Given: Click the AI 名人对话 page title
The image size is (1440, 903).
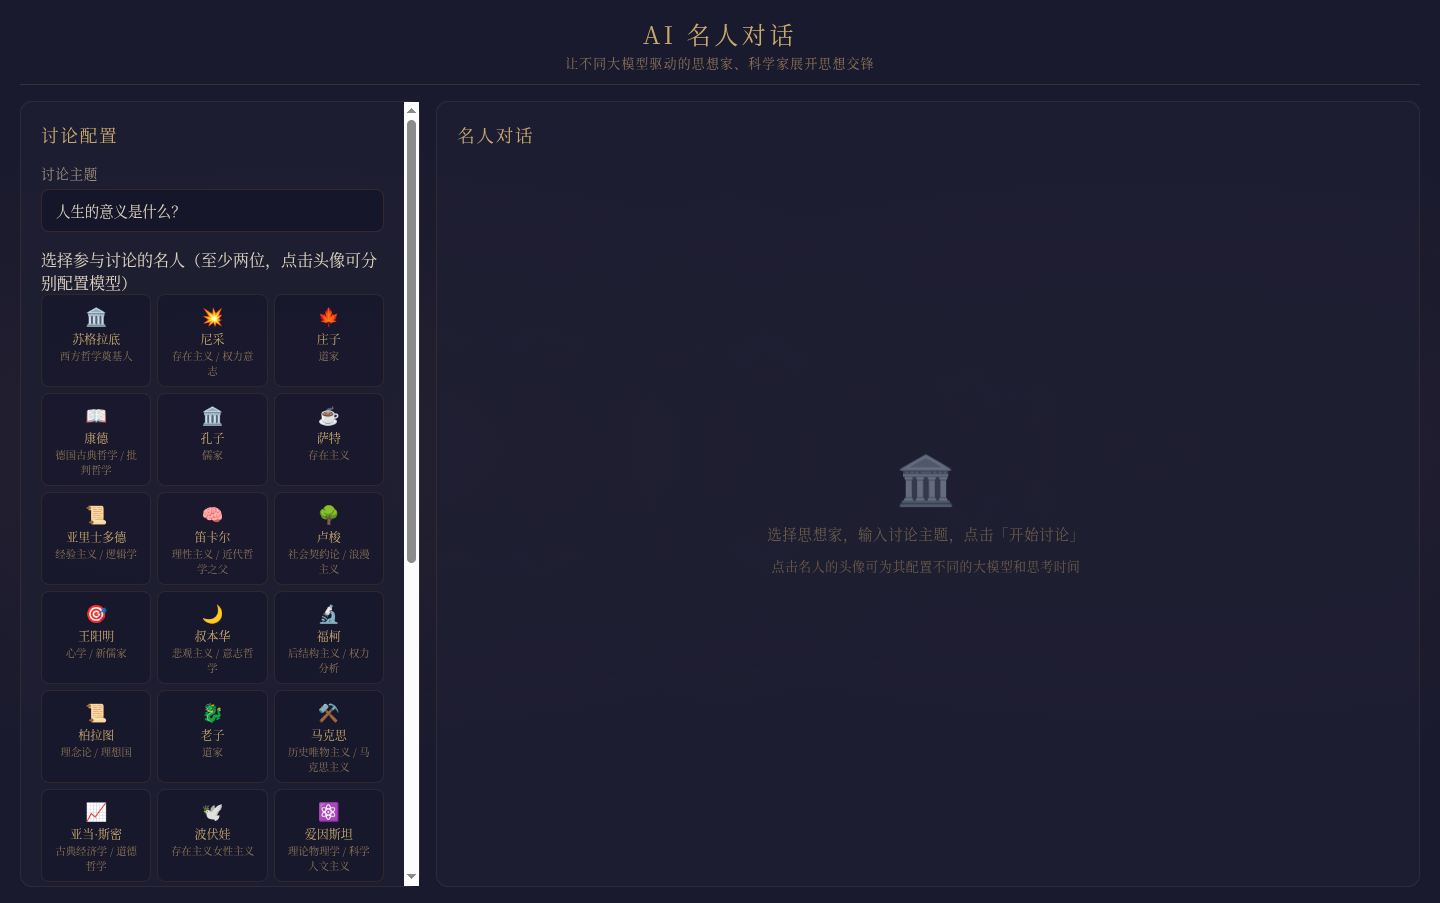Looking at the screenshot, I should point(719,36).
